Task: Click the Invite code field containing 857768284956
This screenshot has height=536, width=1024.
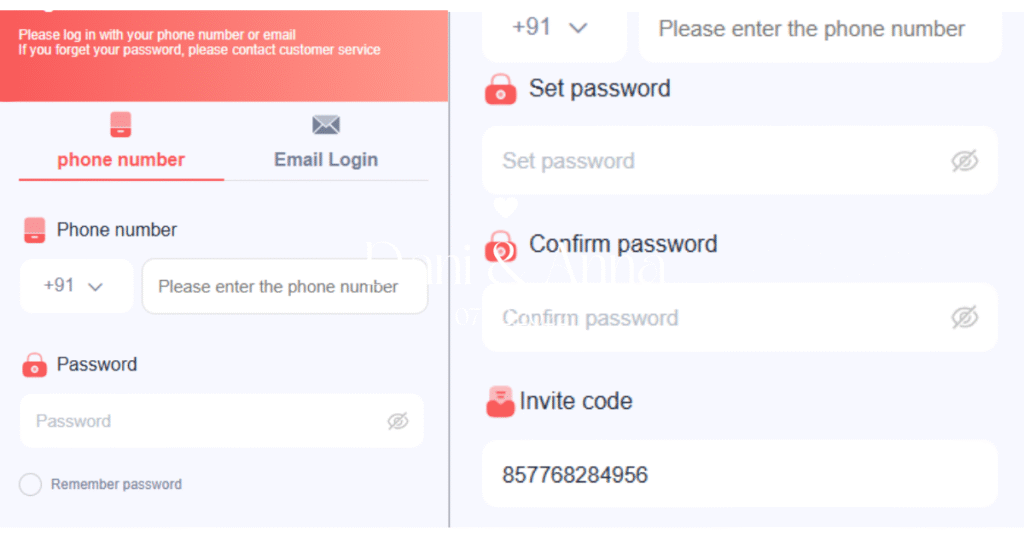Action: 738,474
